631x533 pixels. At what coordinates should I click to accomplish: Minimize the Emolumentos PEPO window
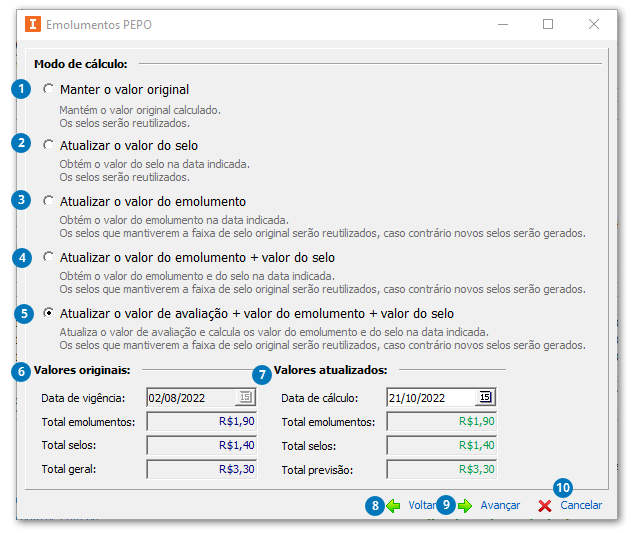(x=503, y=25)
